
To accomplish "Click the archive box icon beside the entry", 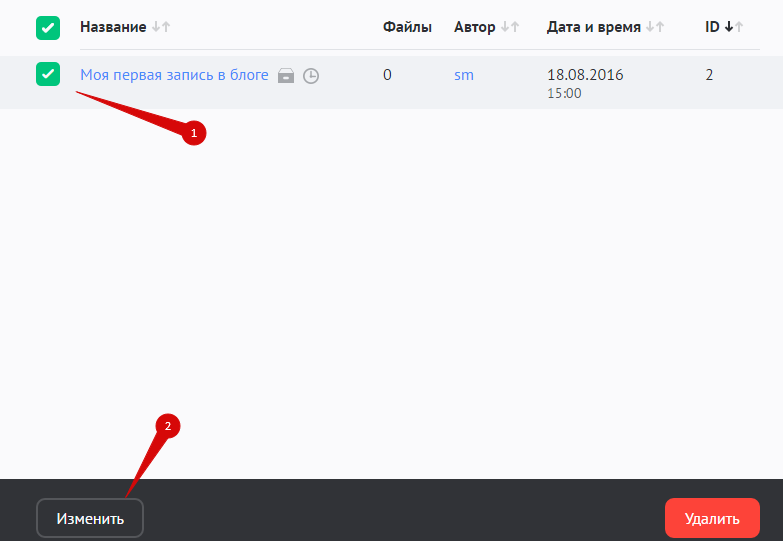I will tap(286, 75).
